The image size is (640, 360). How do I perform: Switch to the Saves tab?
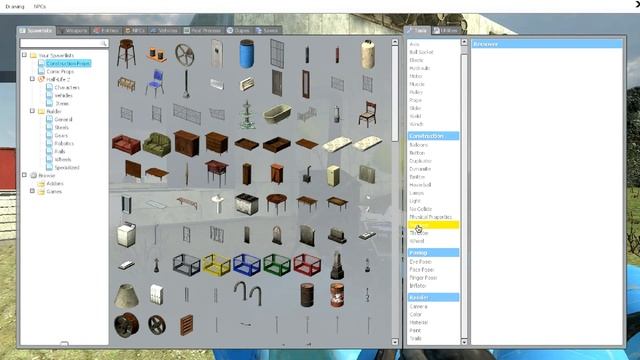click(x=267, y=30)
